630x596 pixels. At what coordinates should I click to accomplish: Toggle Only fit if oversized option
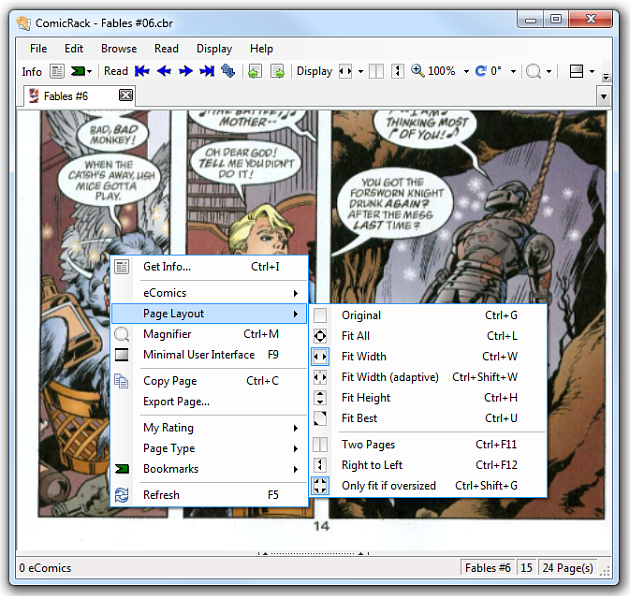(x=428, y=485)
